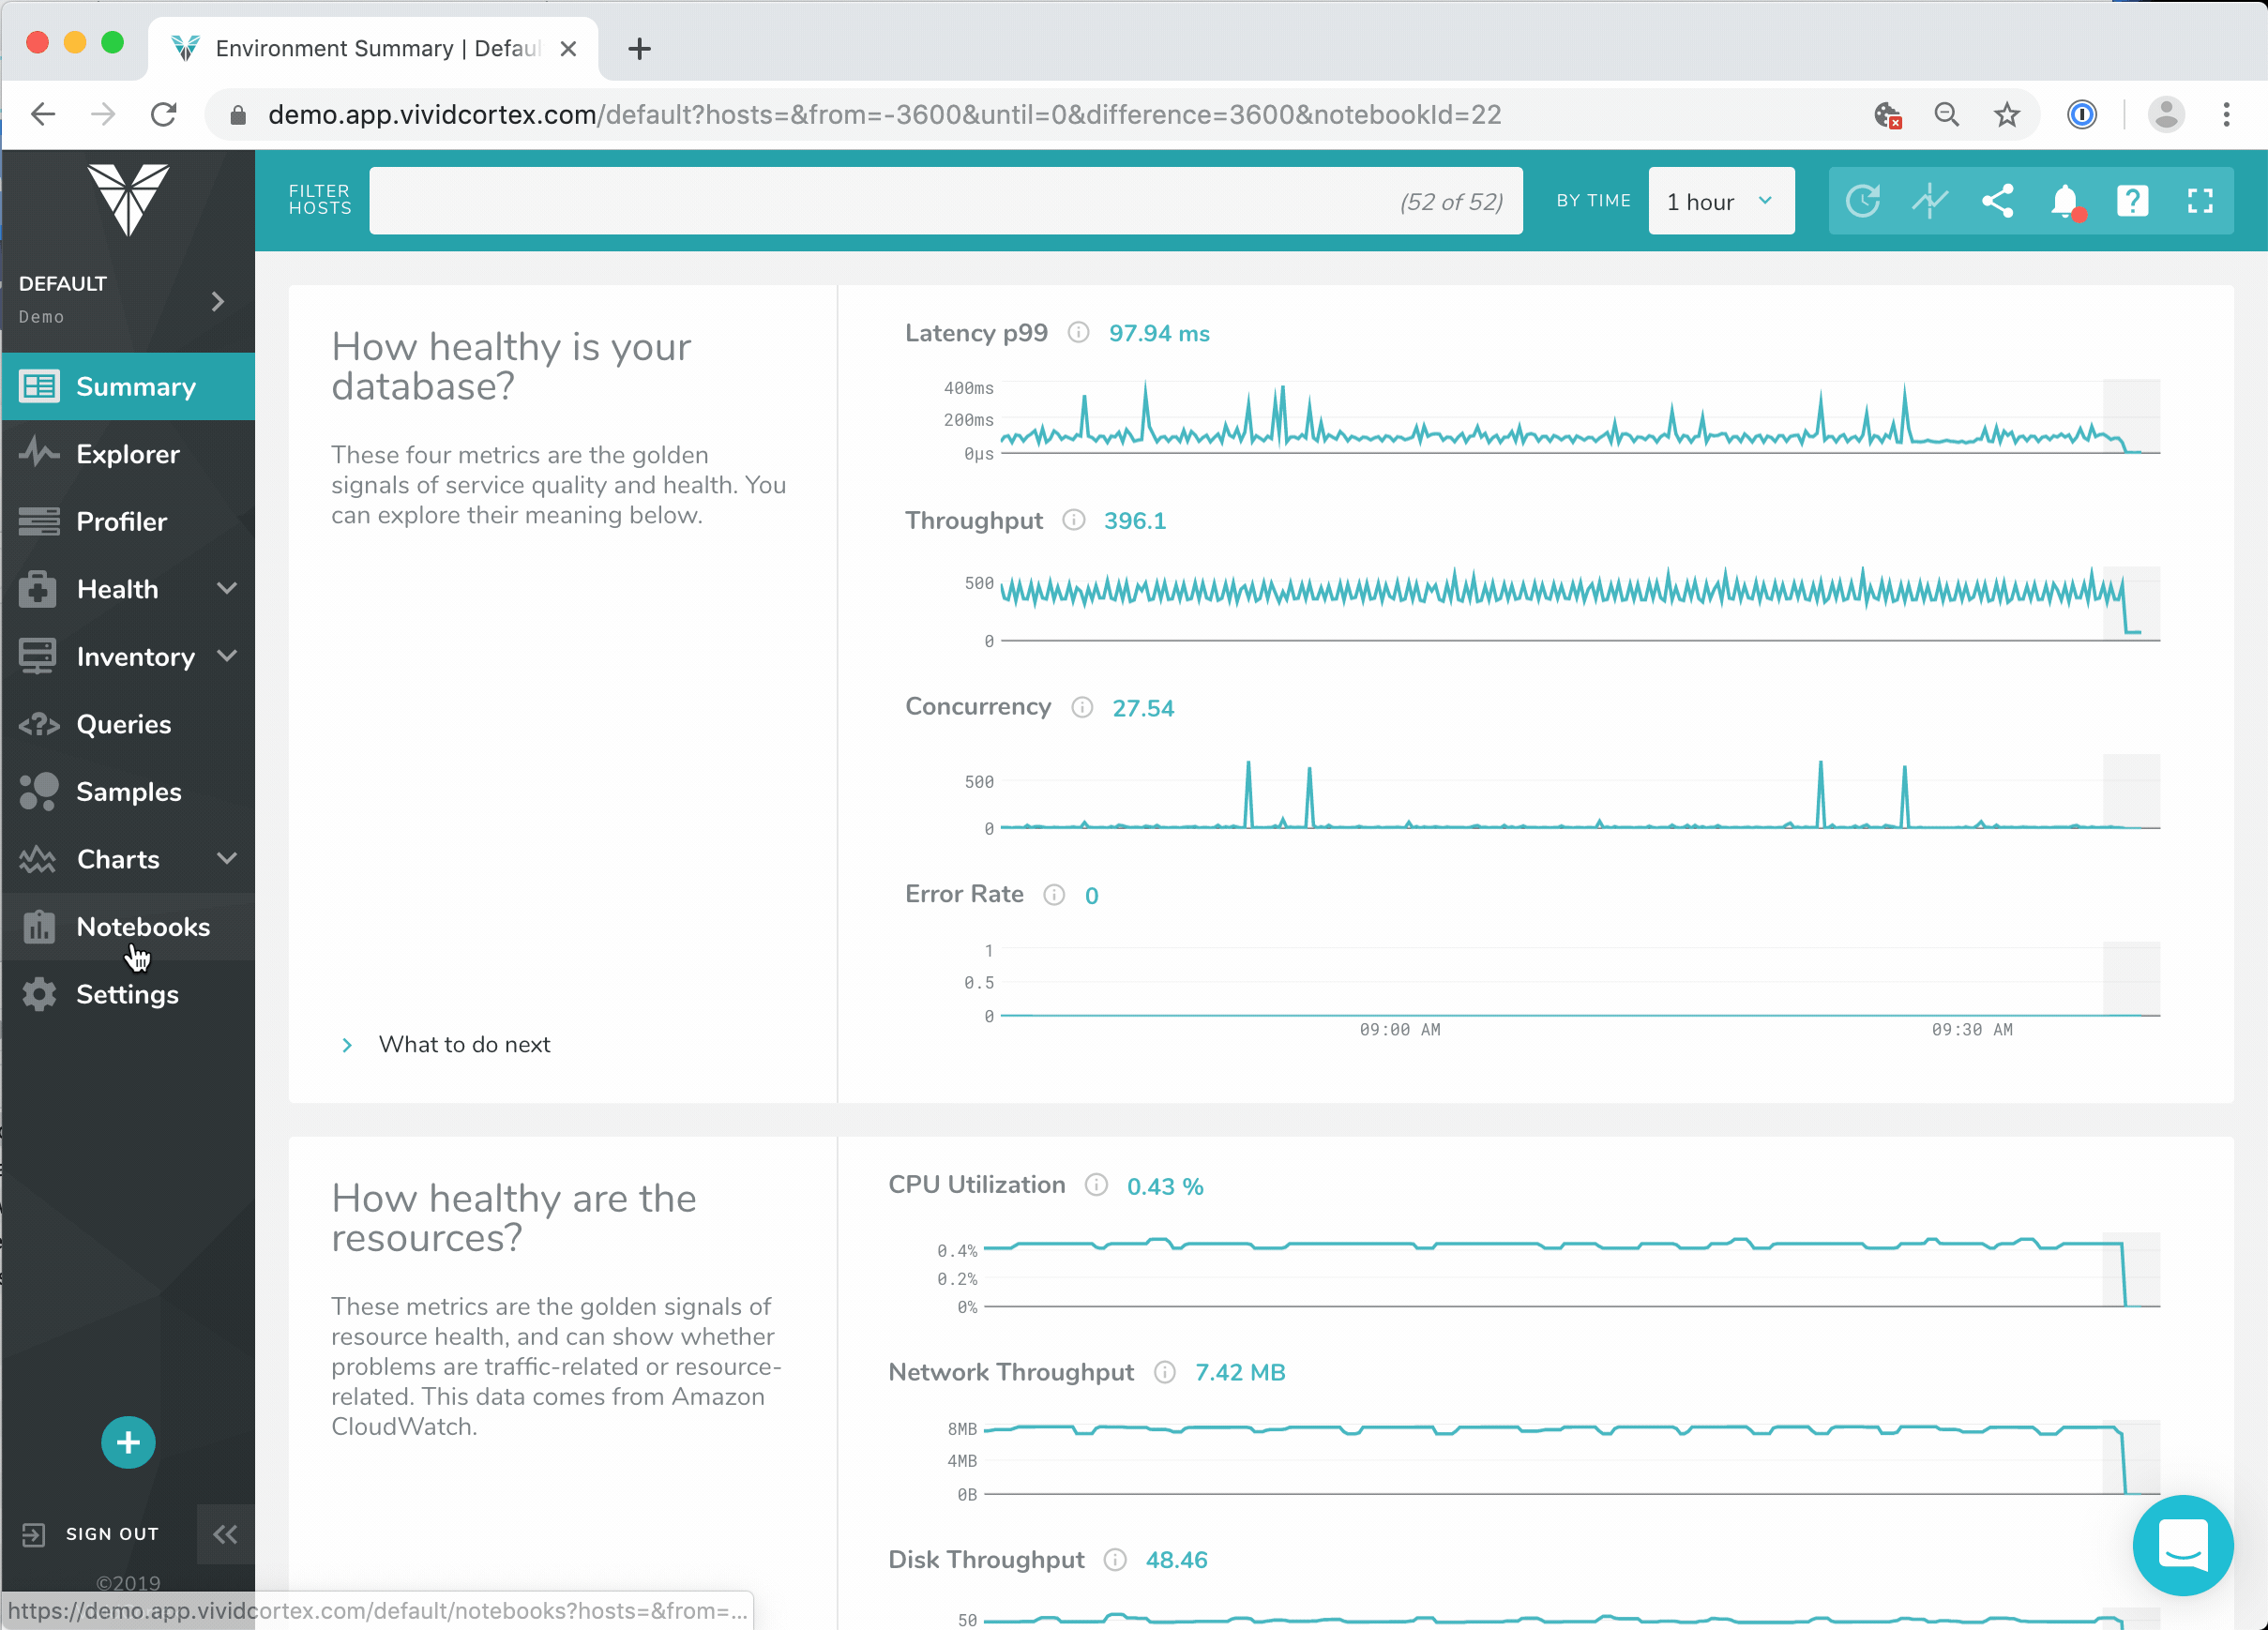Select Samples in the sidebar
Viewport: 2268px width, 1630px height.
128,791
